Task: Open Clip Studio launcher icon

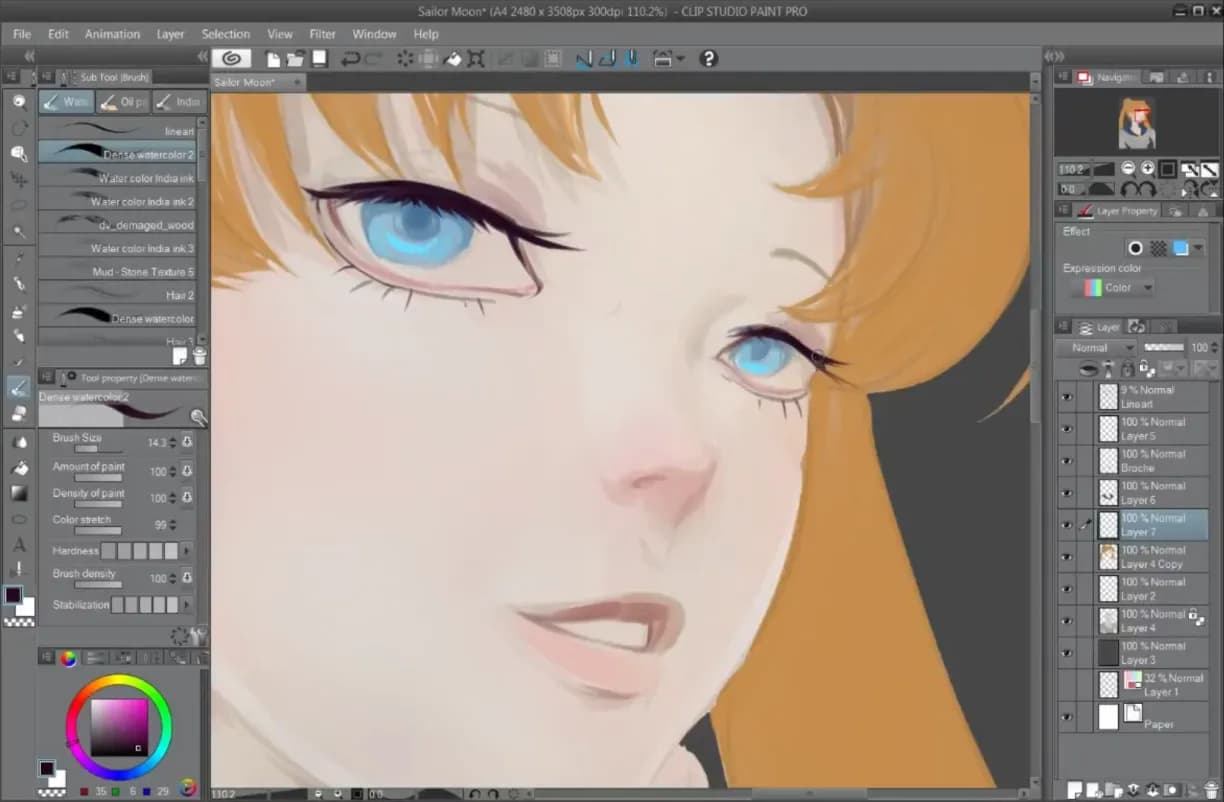Action: click(x=231, y=58)
